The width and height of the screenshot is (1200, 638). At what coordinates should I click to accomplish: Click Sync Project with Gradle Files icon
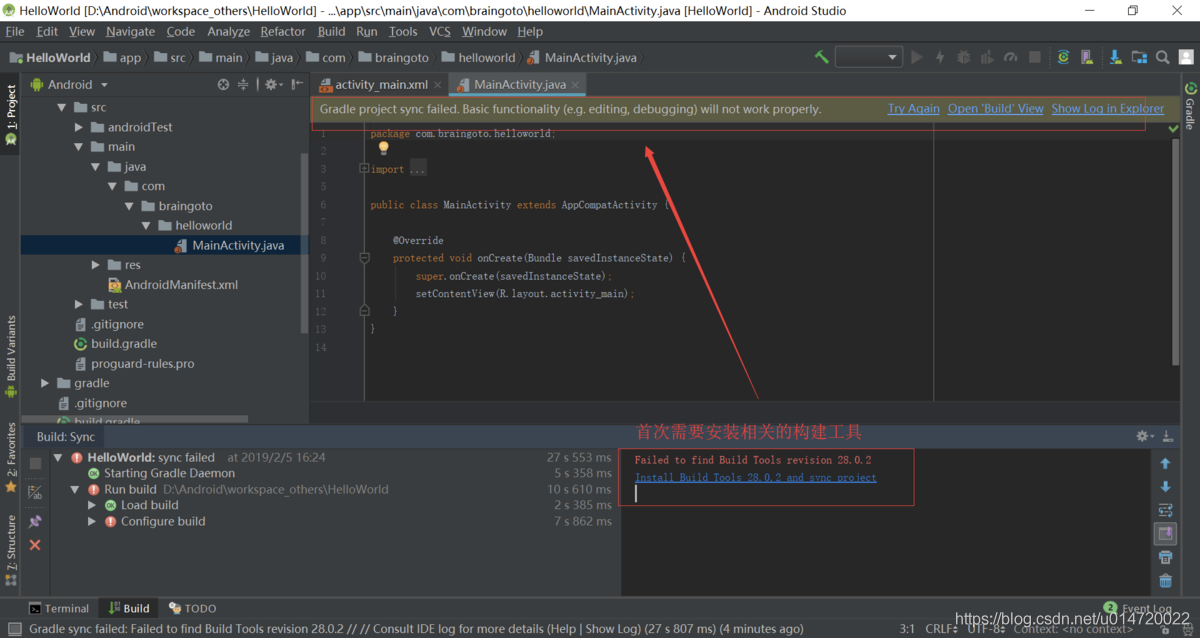(1063, 57)
